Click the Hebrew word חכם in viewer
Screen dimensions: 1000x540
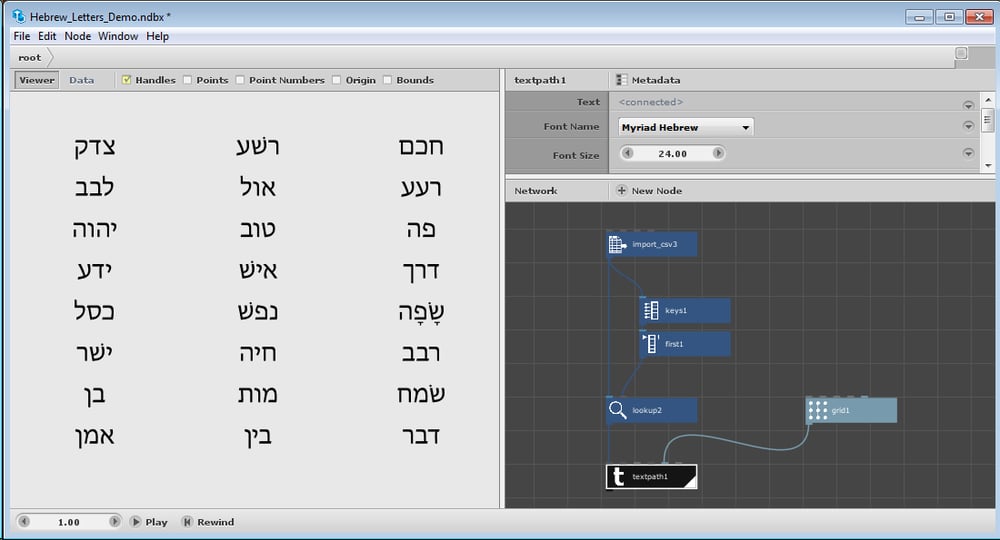click(421, 147)
